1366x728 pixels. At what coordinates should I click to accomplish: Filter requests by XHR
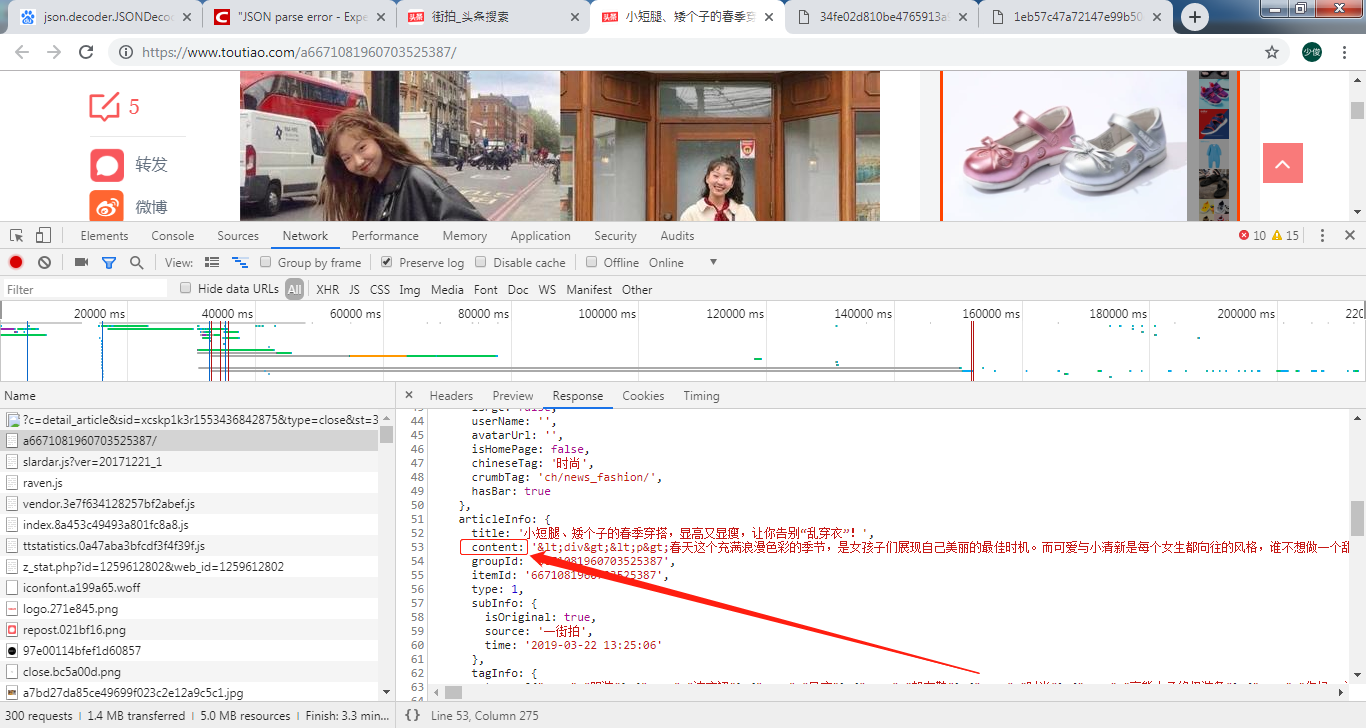pos(327,289)
